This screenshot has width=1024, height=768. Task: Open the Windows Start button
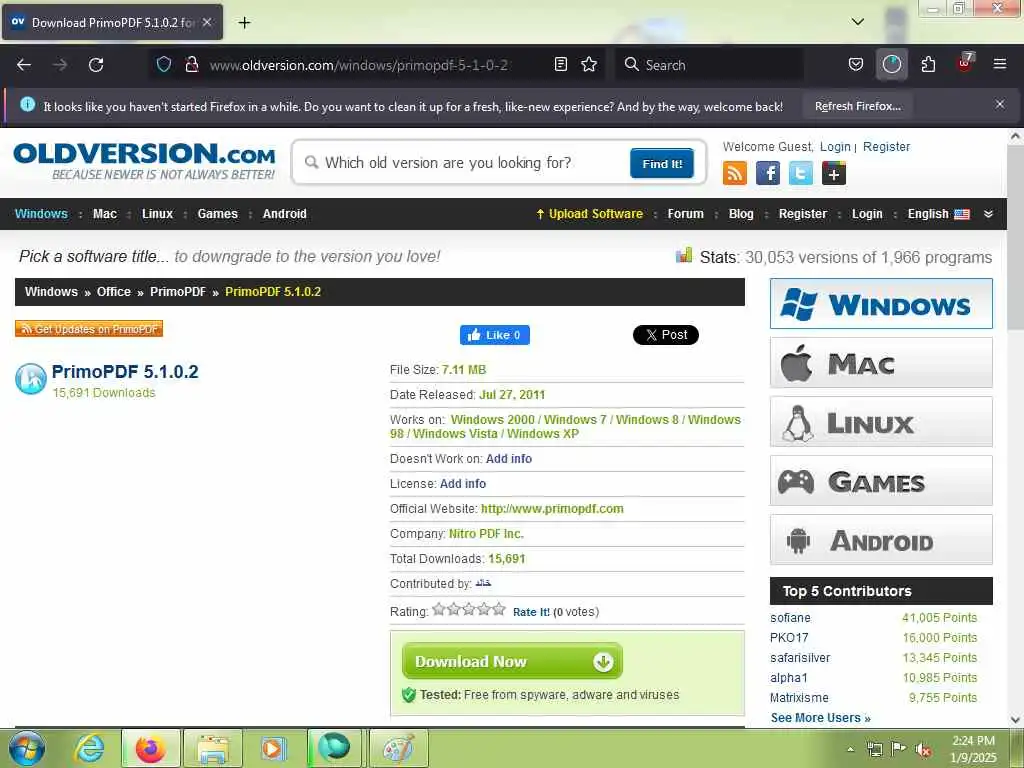(26, 748)
